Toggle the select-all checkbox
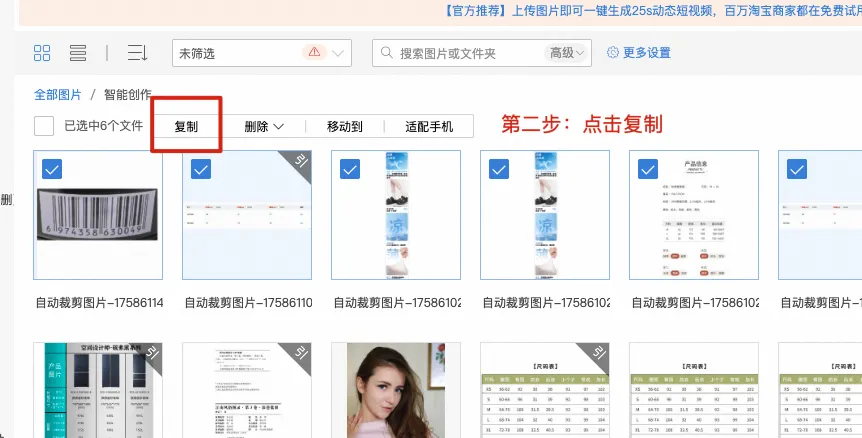Screen dimensions: 862x438 pos(44,126)
